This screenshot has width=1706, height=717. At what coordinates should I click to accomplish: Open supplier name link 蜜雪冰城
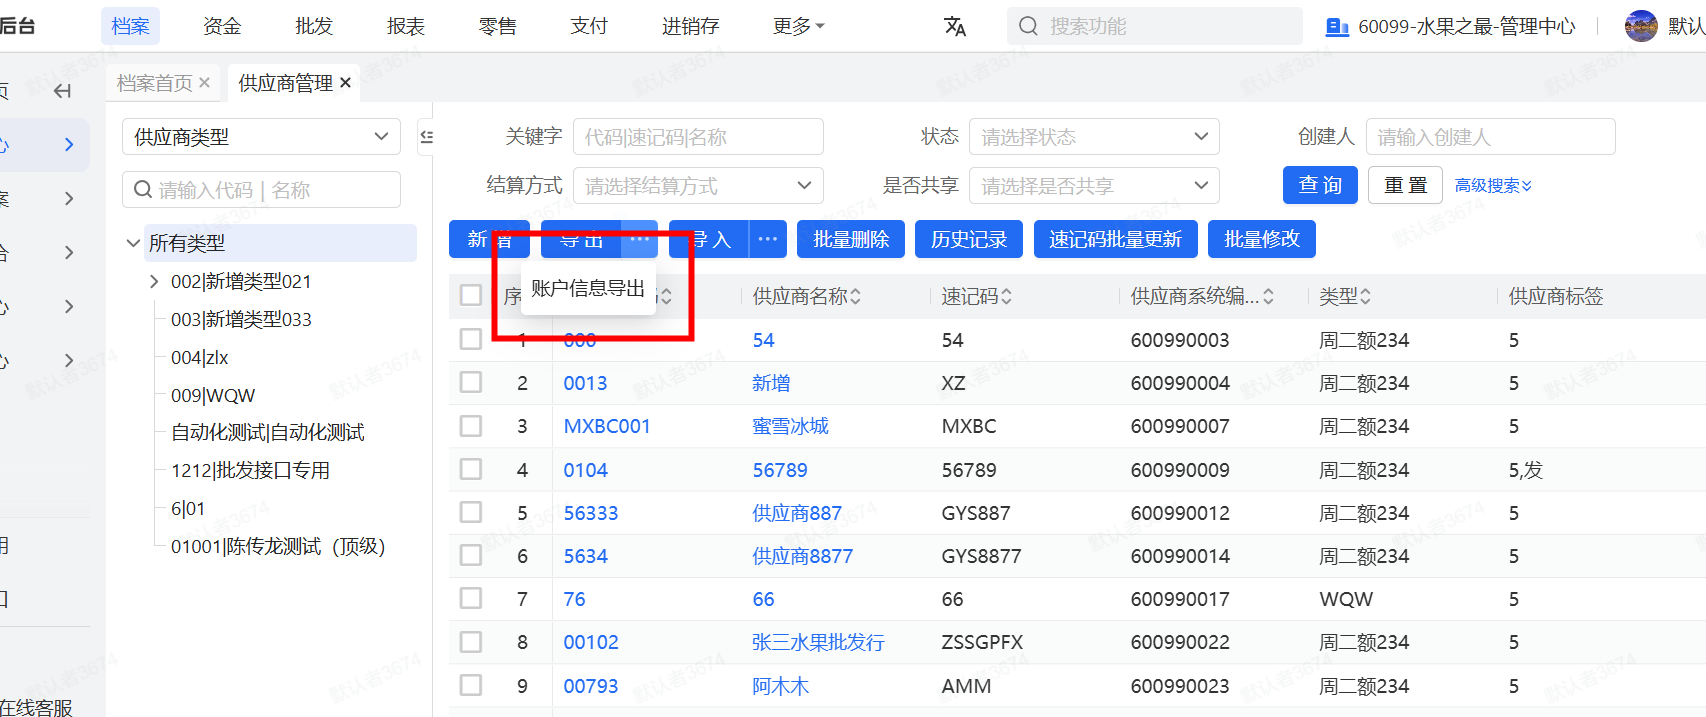click(x=791, y=426)
